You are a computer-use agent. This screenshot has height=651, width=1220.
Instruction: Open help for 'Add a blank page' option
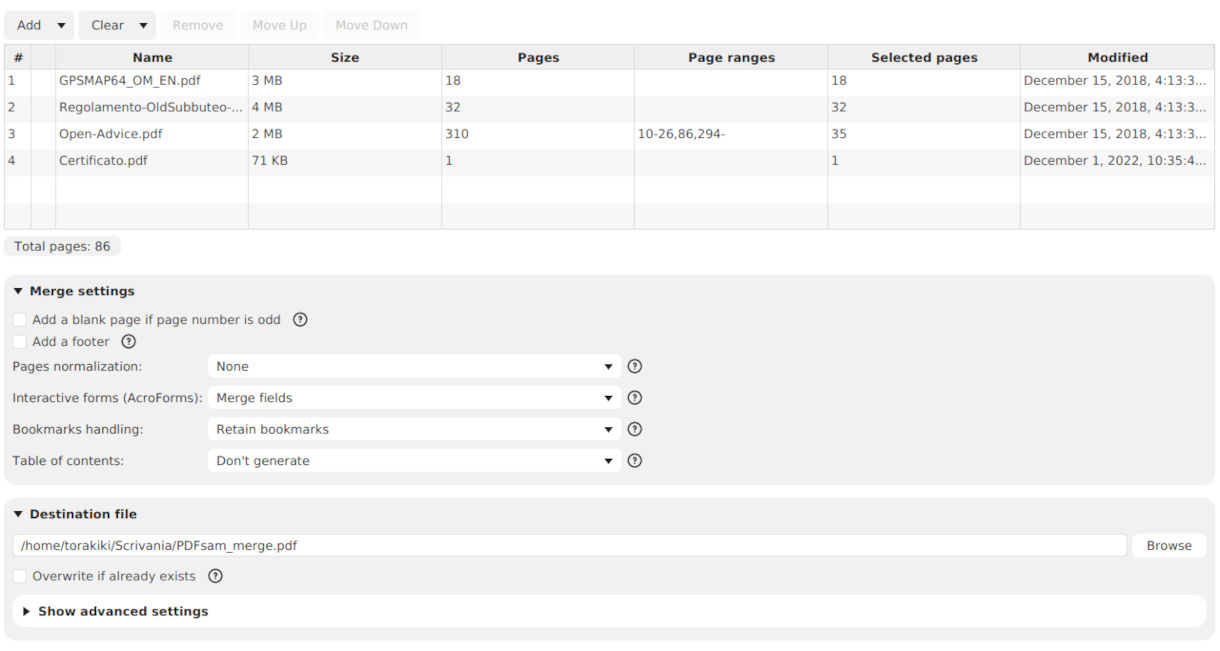(x=299, y=319)
